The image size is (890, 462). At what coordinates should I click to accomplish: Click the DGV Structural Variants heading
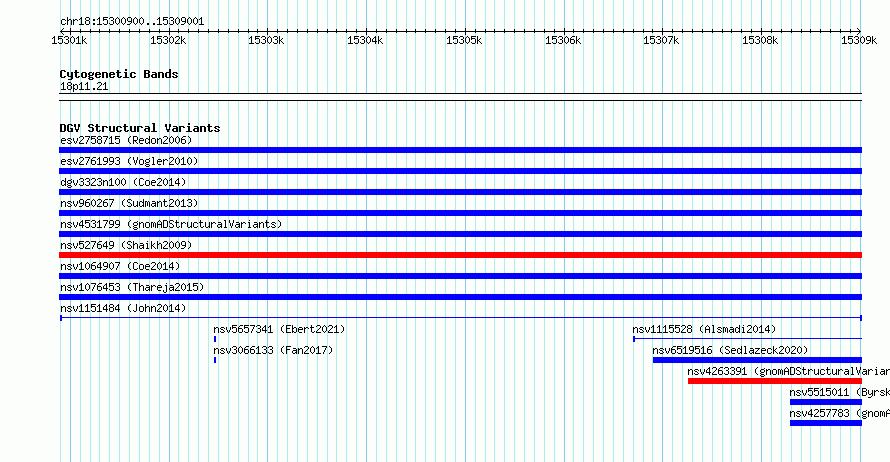click(x=140, y=128)
